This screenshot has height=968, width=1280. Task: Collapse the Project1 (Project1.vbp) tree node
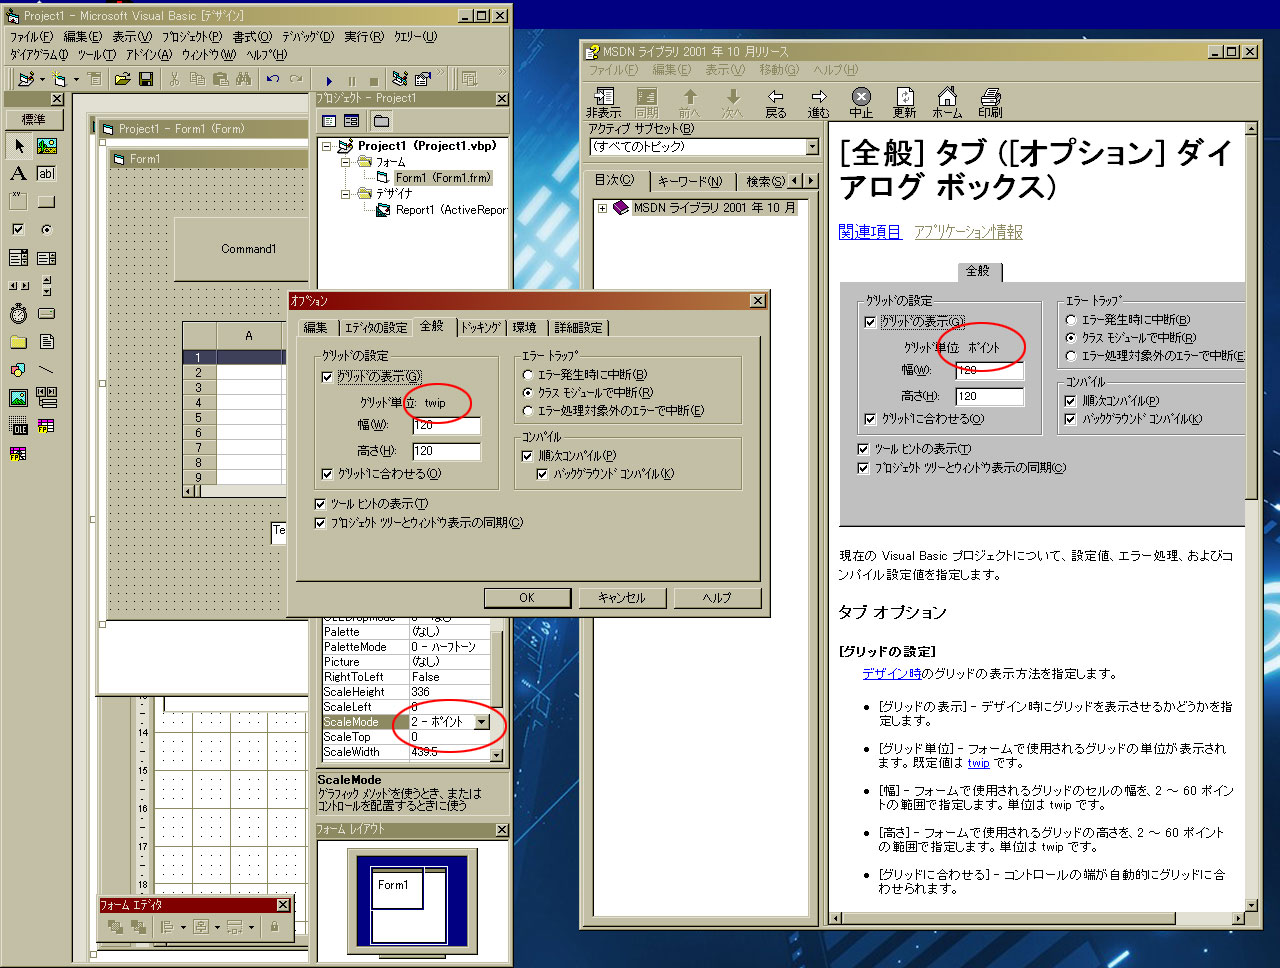tap(328, 146)
